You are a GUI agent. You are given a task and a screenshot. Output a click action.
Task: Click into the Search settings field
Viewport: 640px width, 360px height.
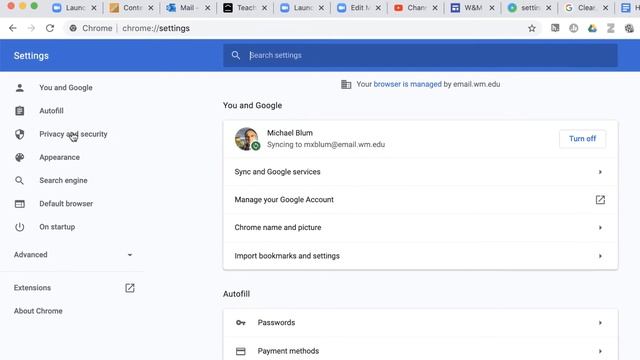(x=420, y=55)
